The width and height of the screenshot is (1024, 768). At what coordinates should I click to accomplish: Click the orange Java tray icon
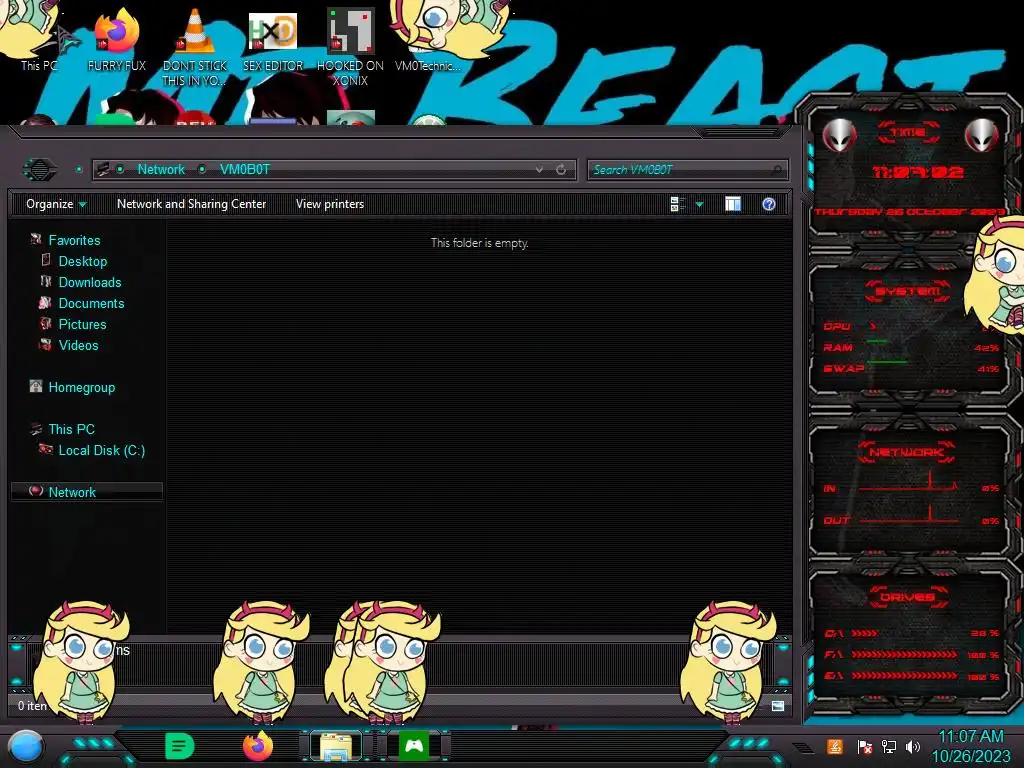pyautogui.click(x=835, y=746)
